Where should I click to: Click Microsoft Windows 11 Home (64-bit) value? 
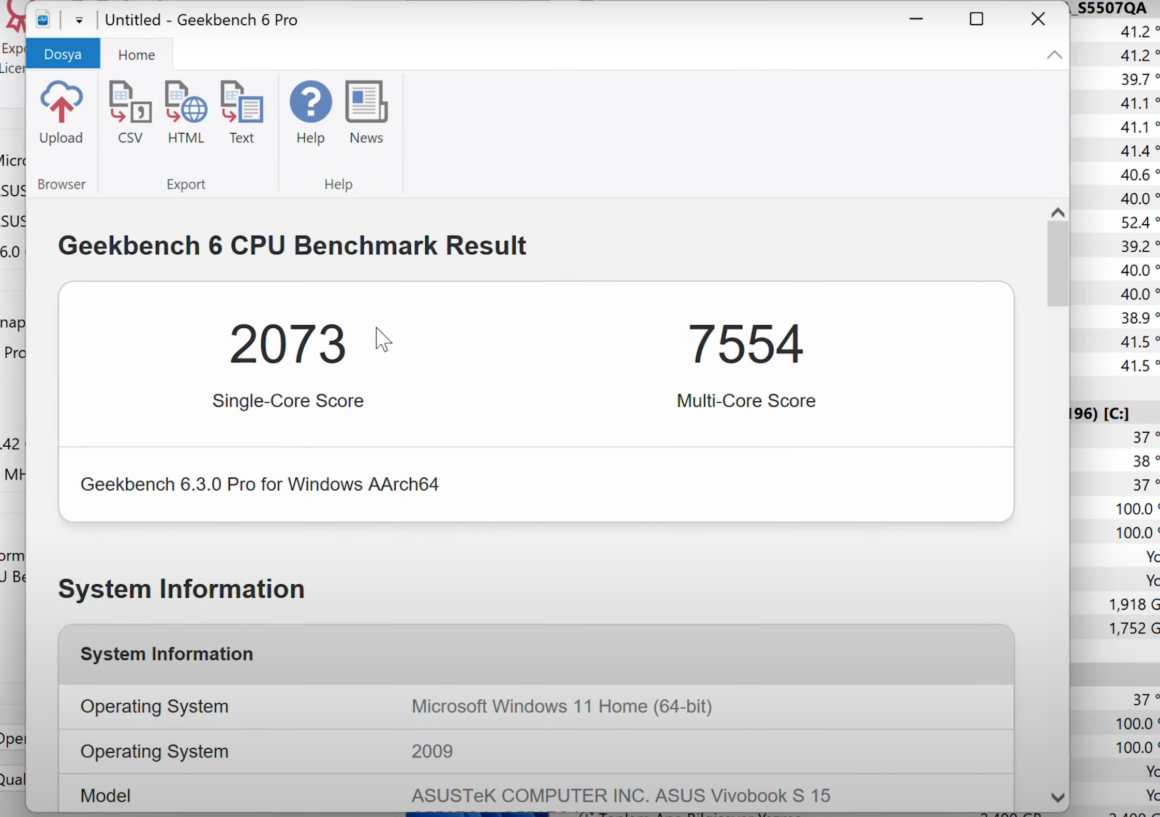coord(562,706)
